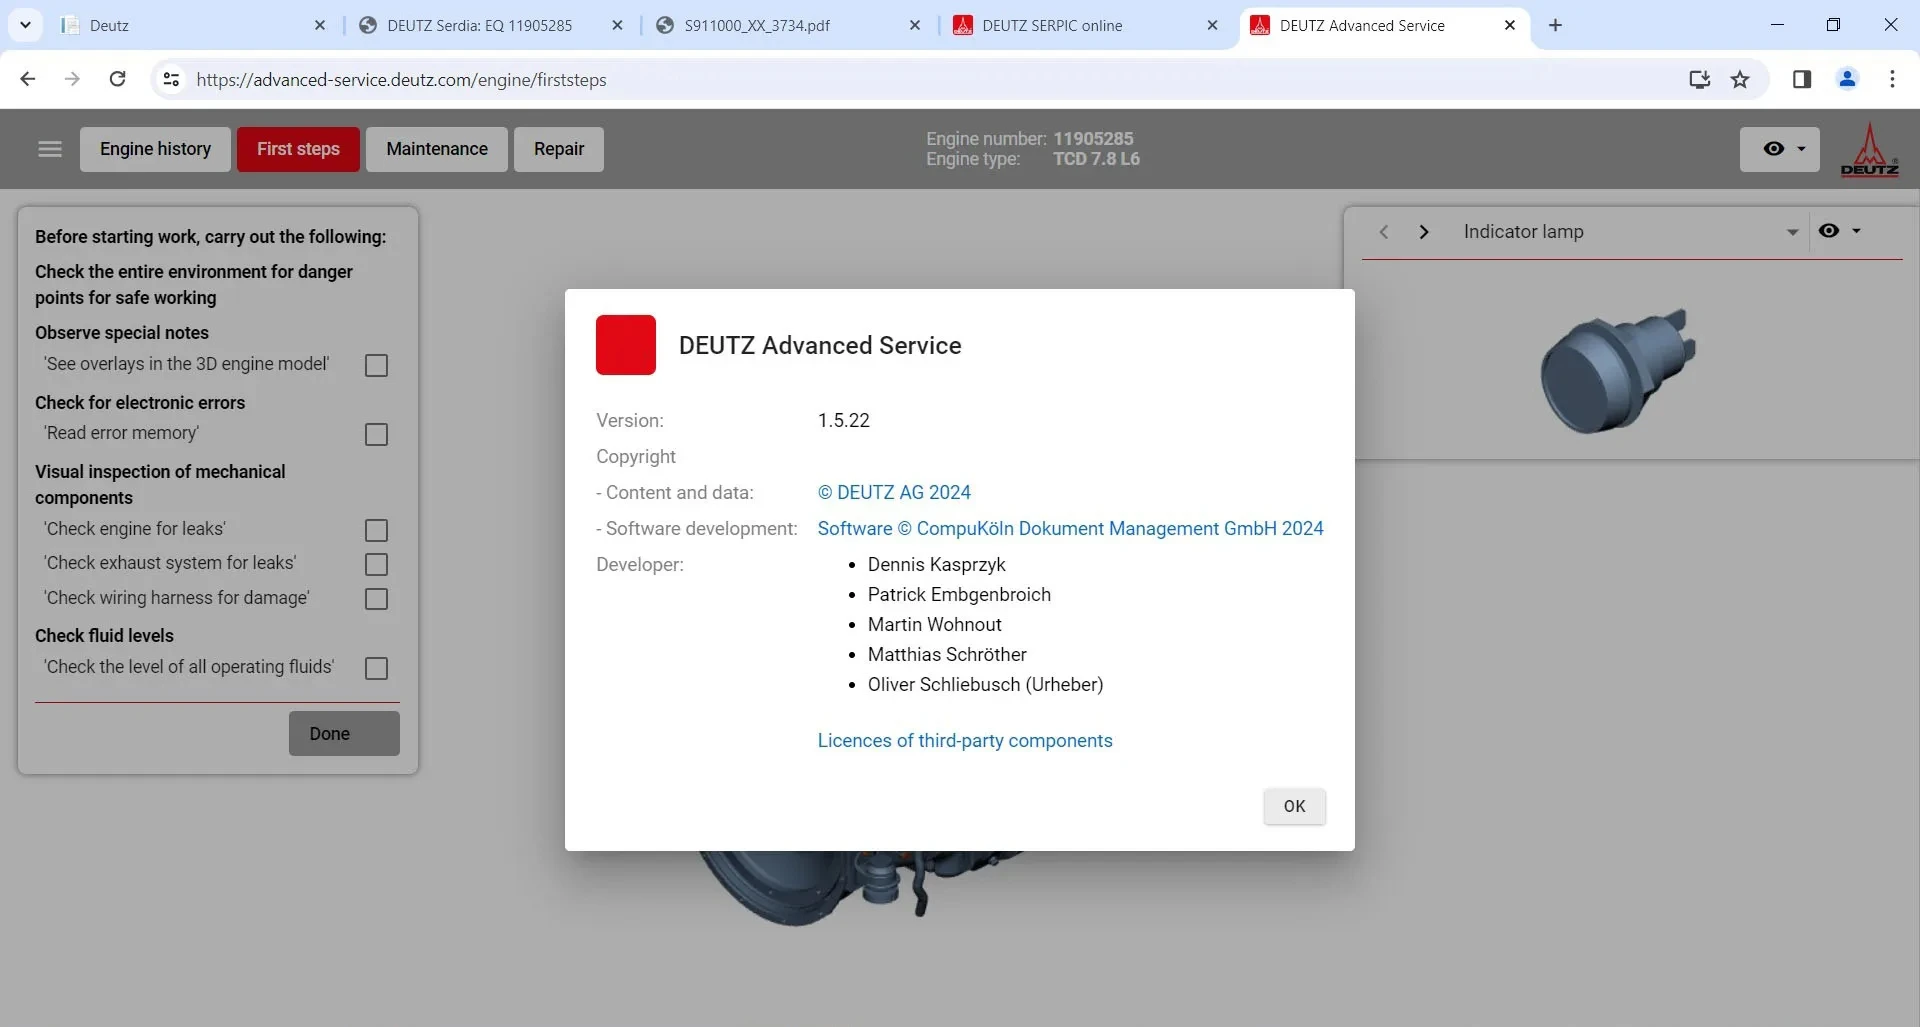Click engine type TCD 7.8 L6
This screenshot has width=1920, height=1027.
tap(1096, 159)
